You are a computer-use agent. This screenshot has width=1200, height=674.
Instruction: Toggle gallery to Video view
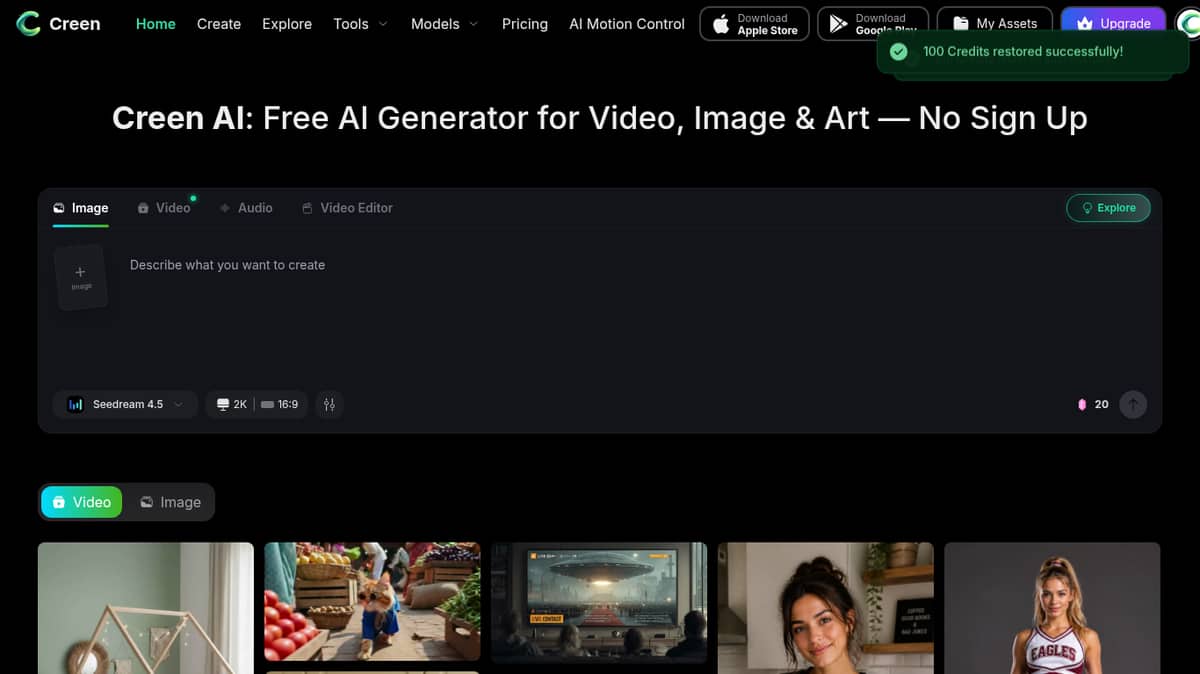pos(82,502)
